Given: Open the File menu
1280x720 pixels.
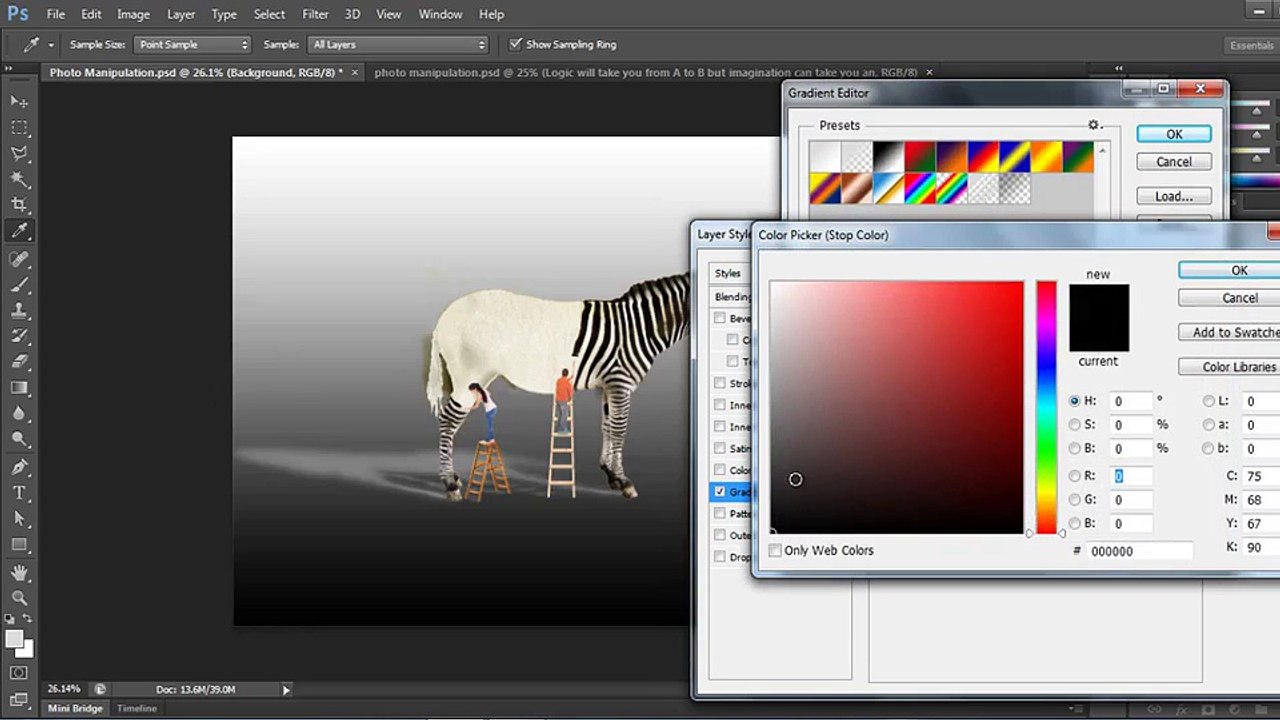Looking at the screenshot, I should pyautogui.click(x=56, y=14).
